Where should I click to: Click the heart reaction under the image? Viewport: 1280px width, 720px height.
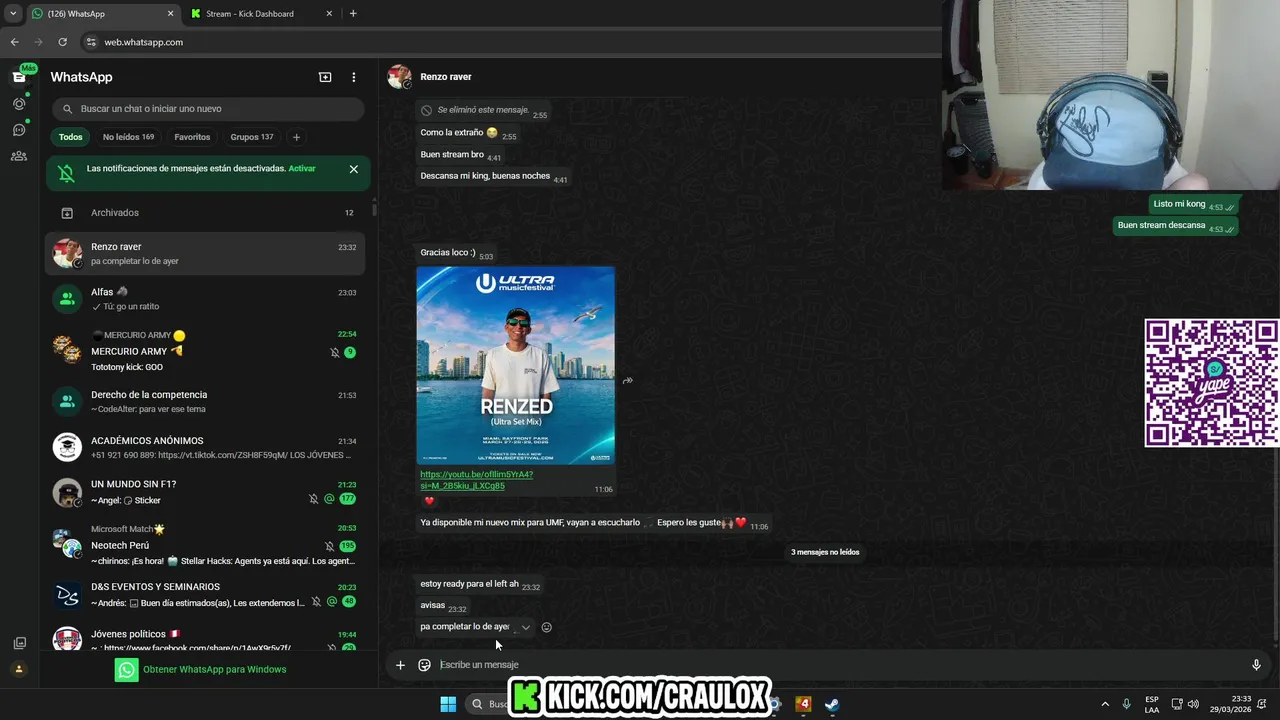click(429, 501)
